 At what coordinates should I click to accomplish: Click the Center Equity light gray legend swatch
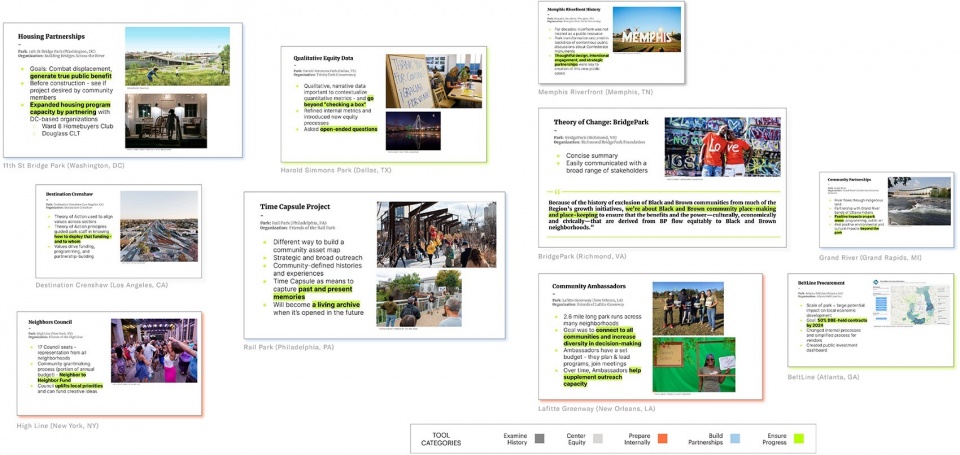tap(599, 438)
